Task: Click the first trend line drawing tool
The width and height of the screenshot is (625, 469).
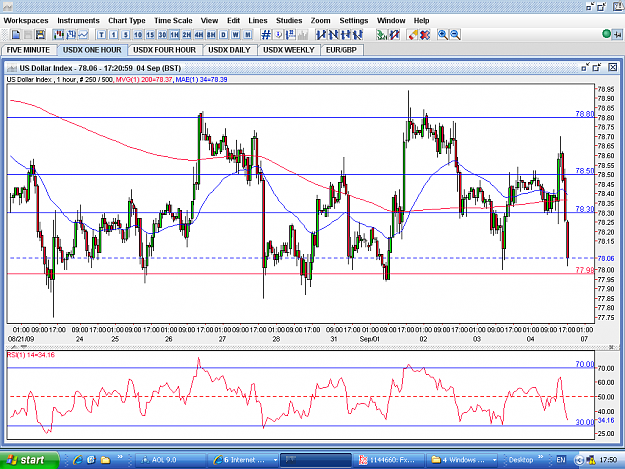Action: tap(321, 35)
